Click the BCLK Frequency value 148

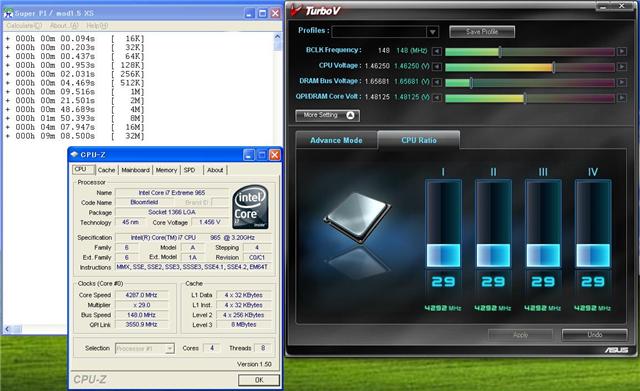click(383, 51)
